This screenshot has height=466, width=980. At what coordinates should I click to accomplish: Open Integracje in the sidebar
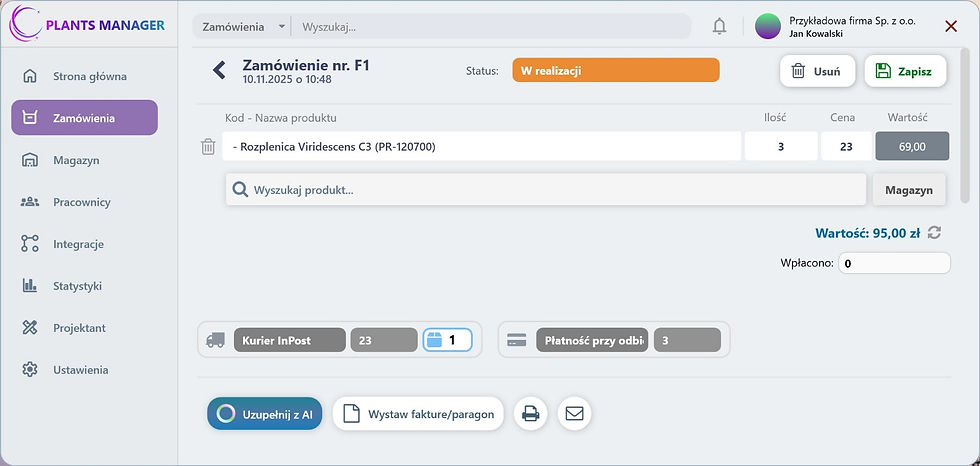pyautogui.click(x=84, y=244)
